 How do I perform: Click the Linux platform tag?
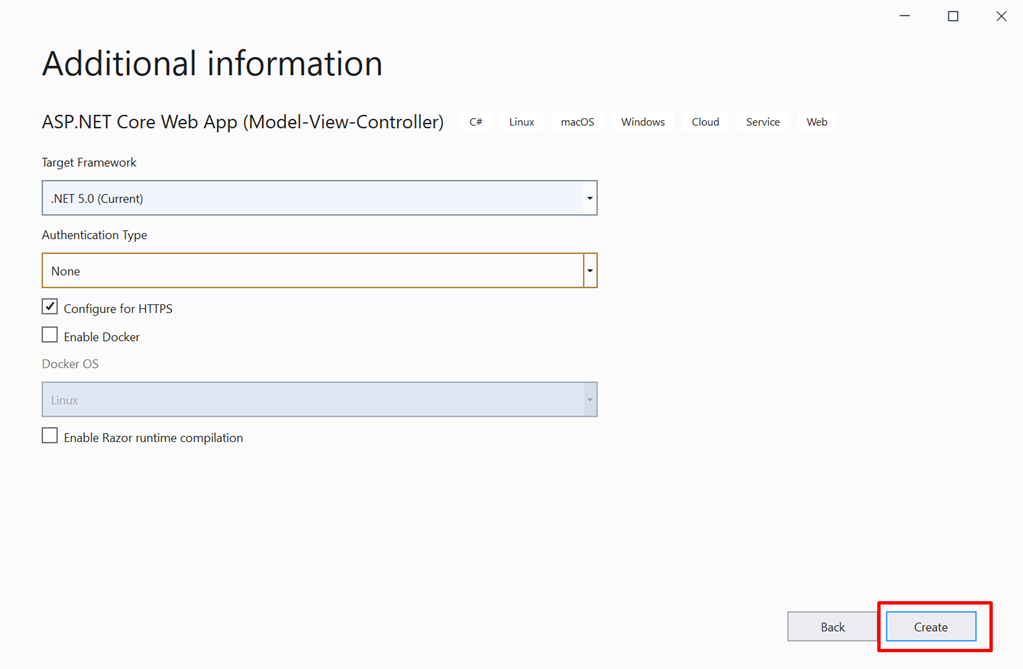click(521, 121)
